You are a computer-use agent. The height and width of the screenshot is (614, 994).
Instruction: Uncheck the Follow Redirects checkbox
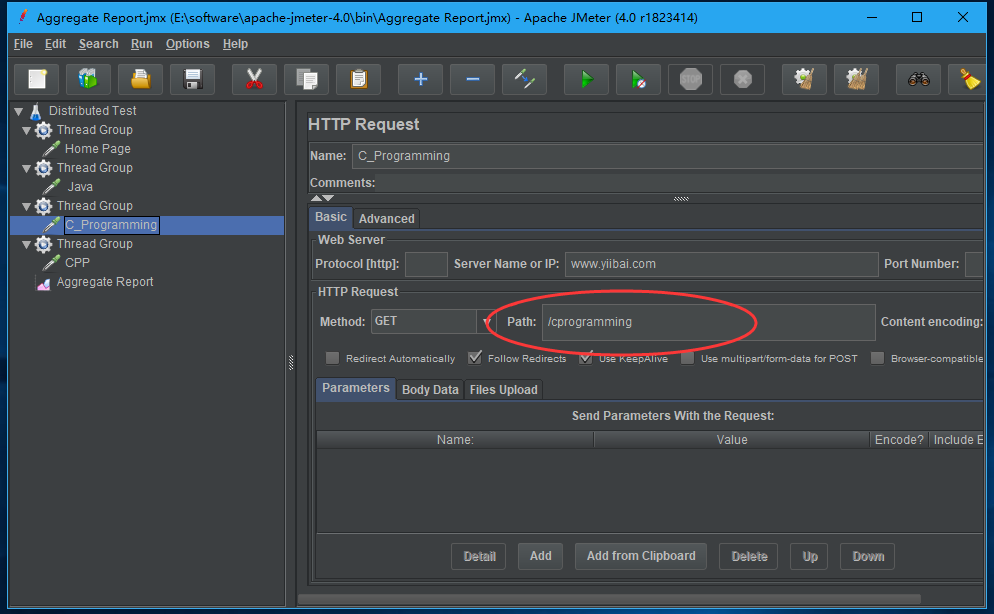[475, 358]
